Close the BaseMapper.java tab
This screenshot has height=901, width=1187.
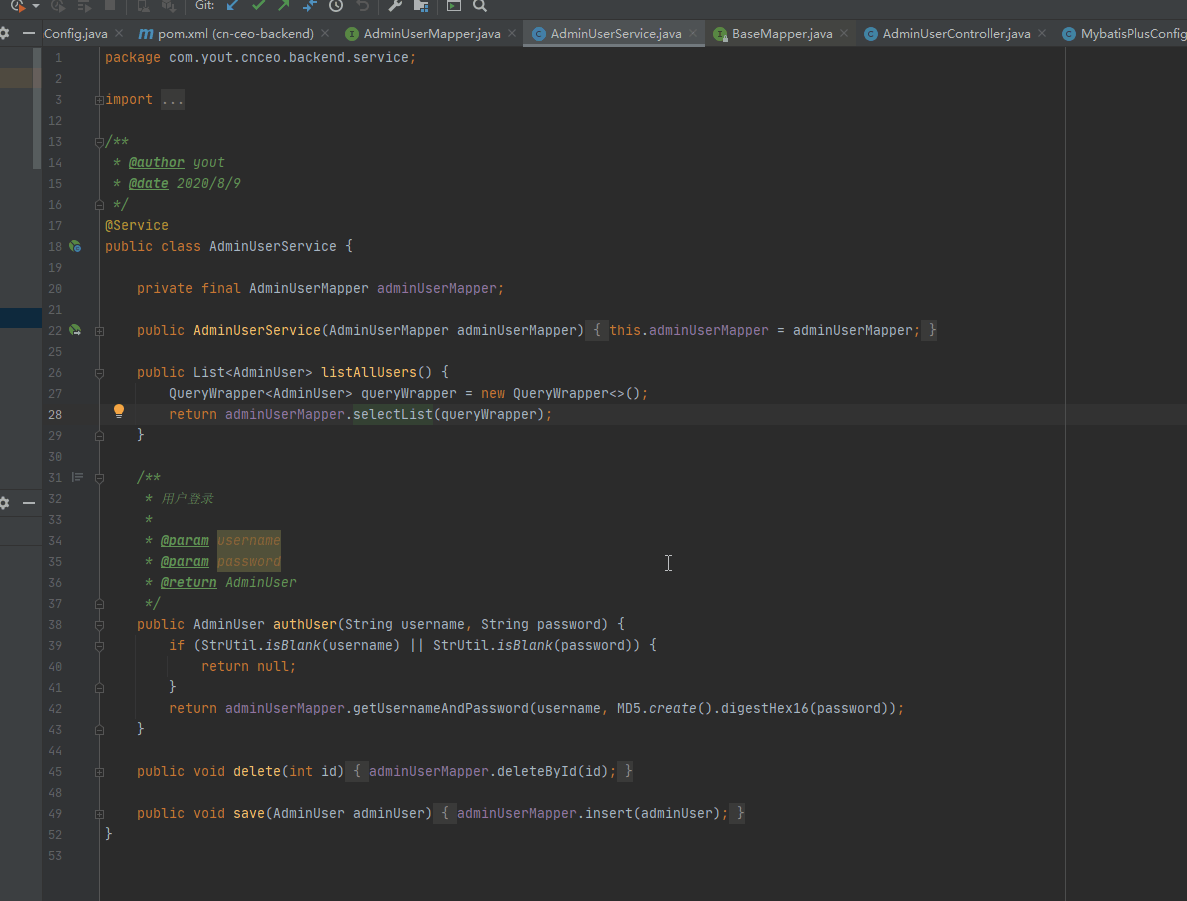click(x=844, y=33)
